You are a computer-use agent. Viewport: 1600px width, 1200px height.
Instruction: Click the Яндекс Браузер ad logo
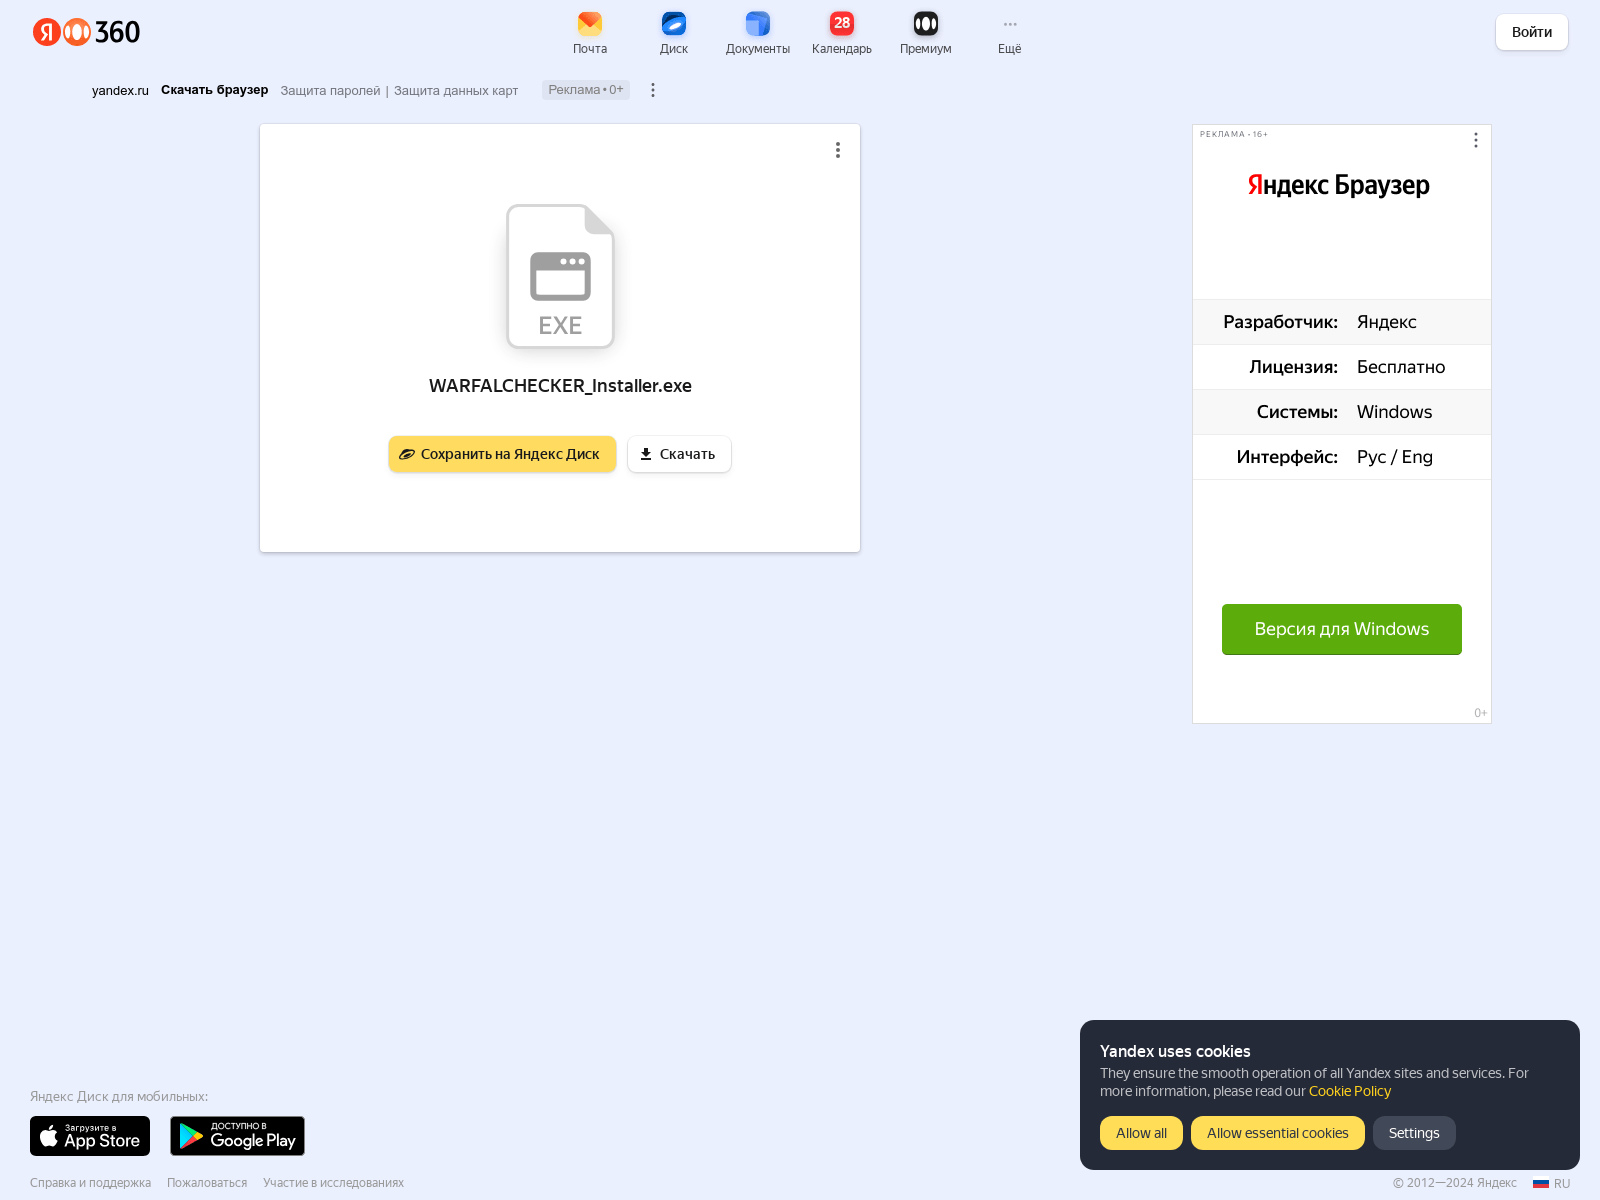[1338, 185]
